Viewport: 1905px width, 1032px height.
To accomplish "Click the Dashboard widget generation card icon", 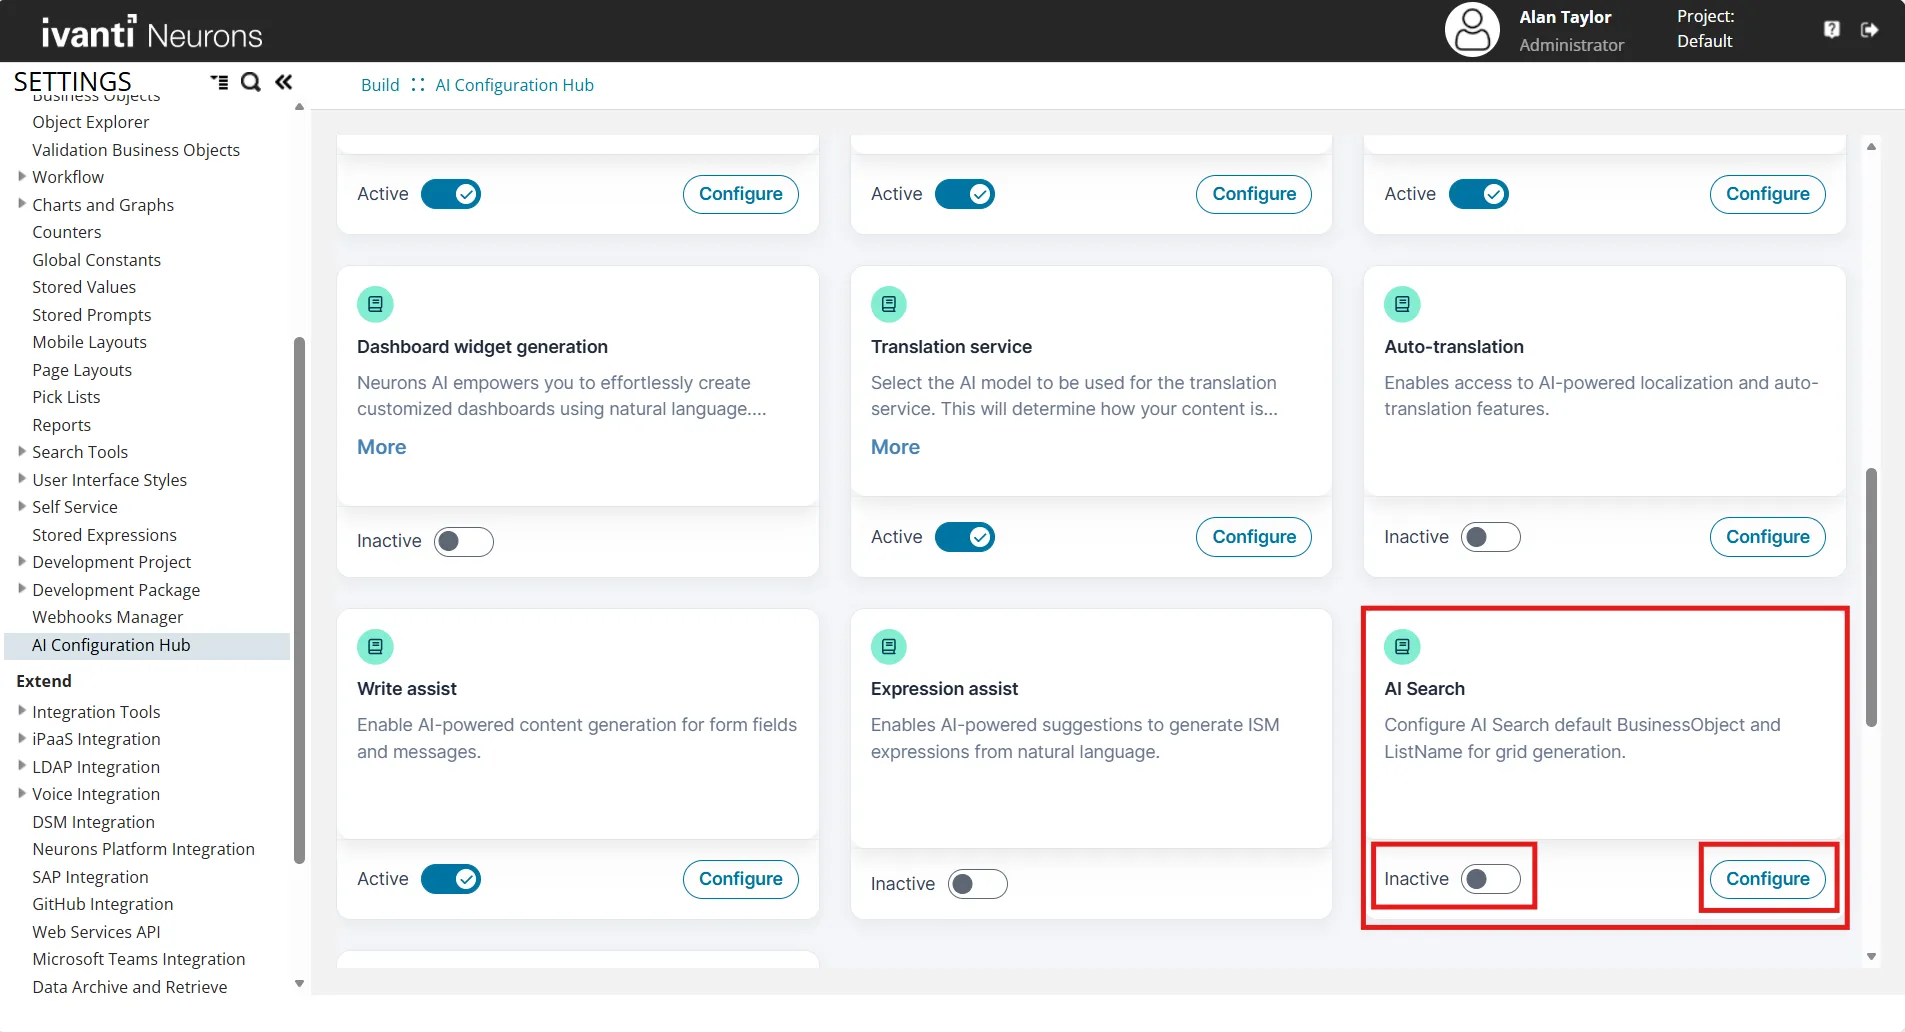I will pos(375,304).
